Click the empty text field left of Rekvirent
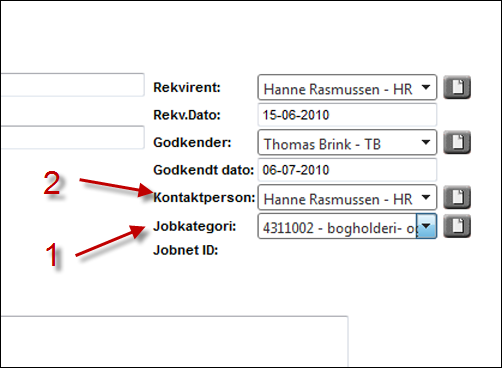502x368 pixels. click(x=72, y=85)
